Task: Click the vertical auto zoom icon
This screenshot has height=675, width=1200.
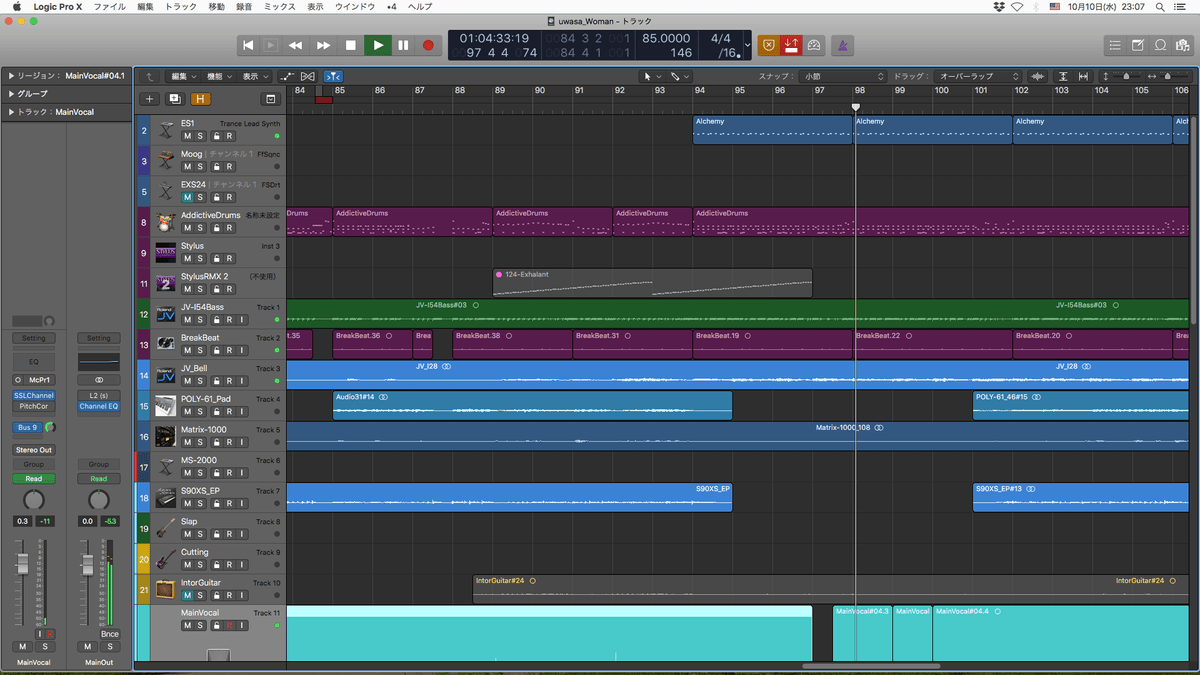Action: (x=1063, y=76)
